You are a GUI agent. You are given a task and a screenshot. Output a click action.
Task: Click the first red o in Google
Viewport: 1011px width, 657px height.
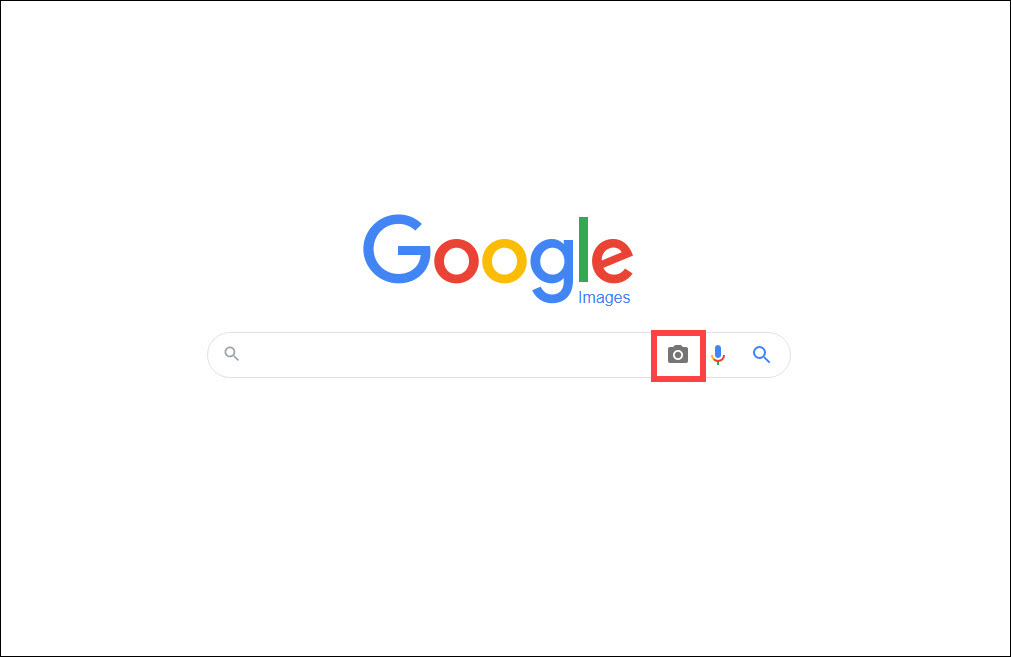pos(456,260)
